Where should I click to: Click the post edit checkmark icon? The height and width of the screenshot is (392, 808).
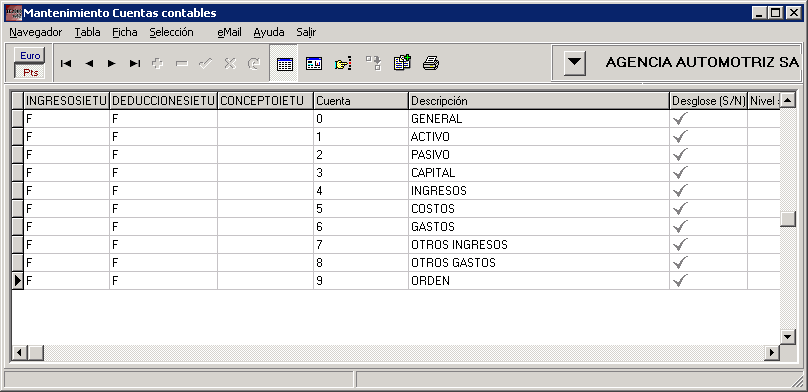click(205, 63)
